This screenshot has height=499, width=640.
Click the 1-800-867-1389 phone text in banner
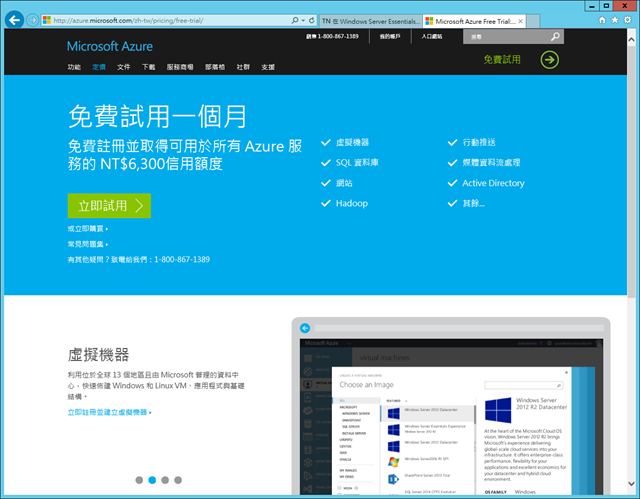pos(182,259)
